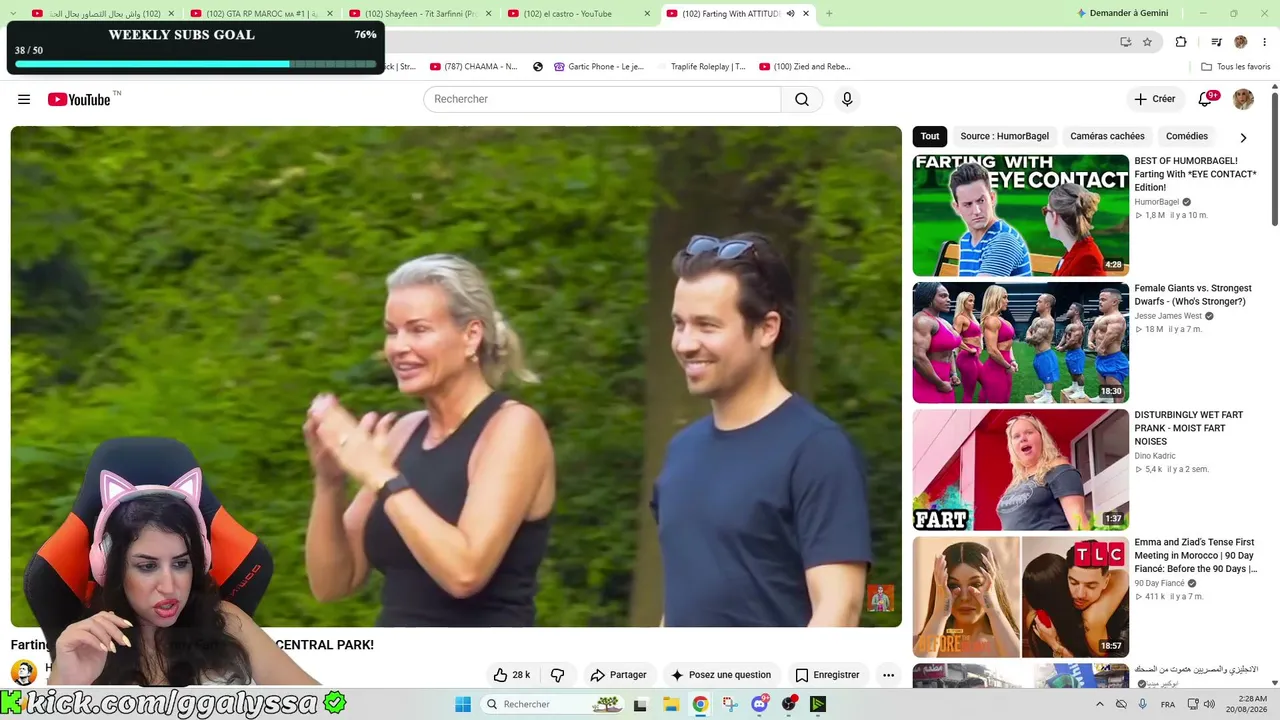
Task: Dislike the video with thumbs down
Action: click(x=558, y=675)
